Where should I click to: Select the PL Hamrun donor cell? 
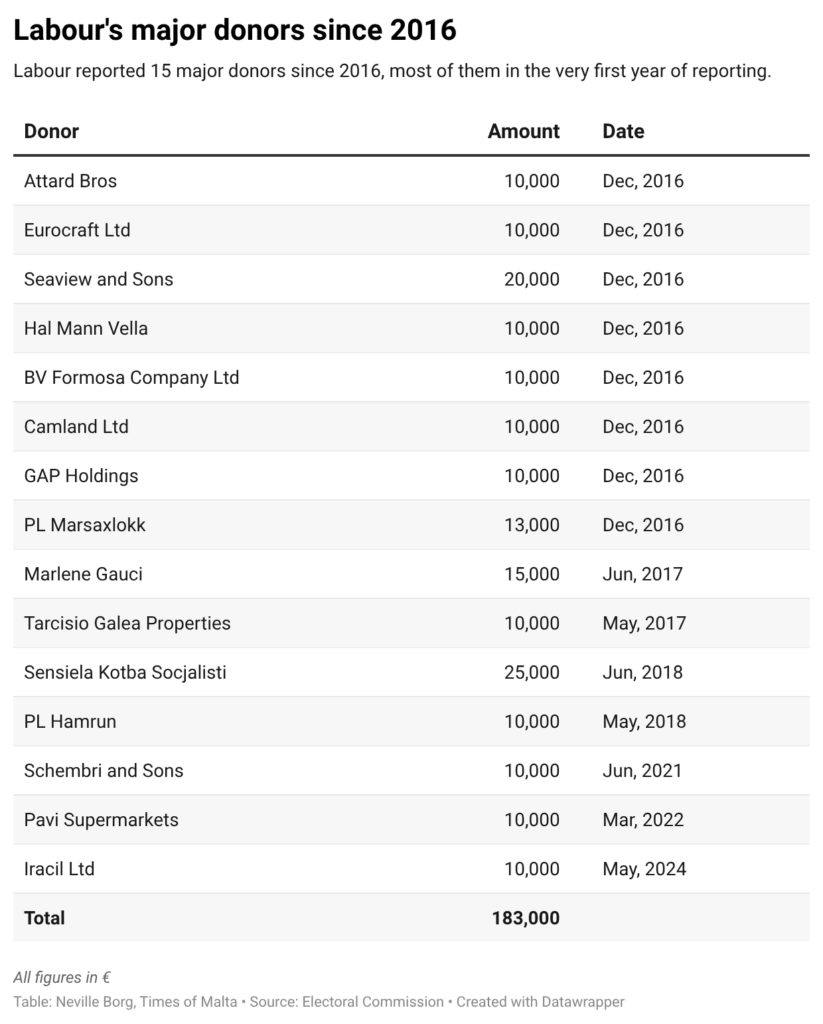tap(70, 721)
